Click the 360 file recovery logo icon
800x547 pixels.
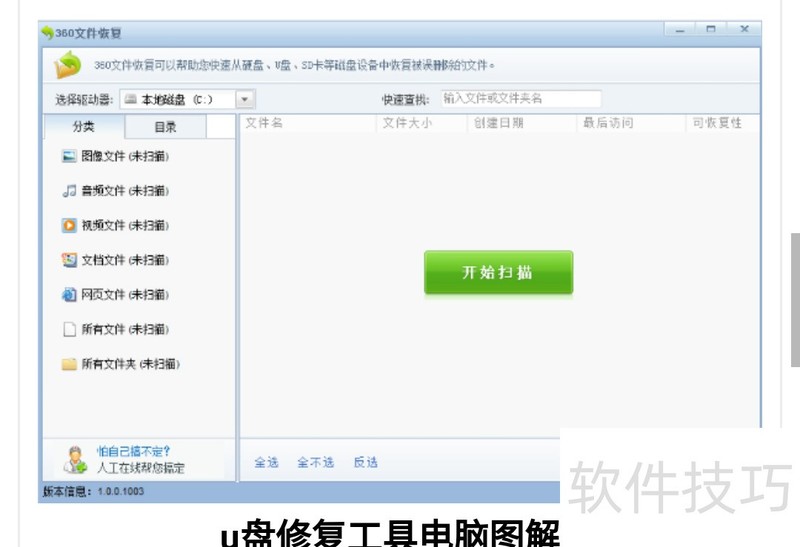tap(68, 66)
